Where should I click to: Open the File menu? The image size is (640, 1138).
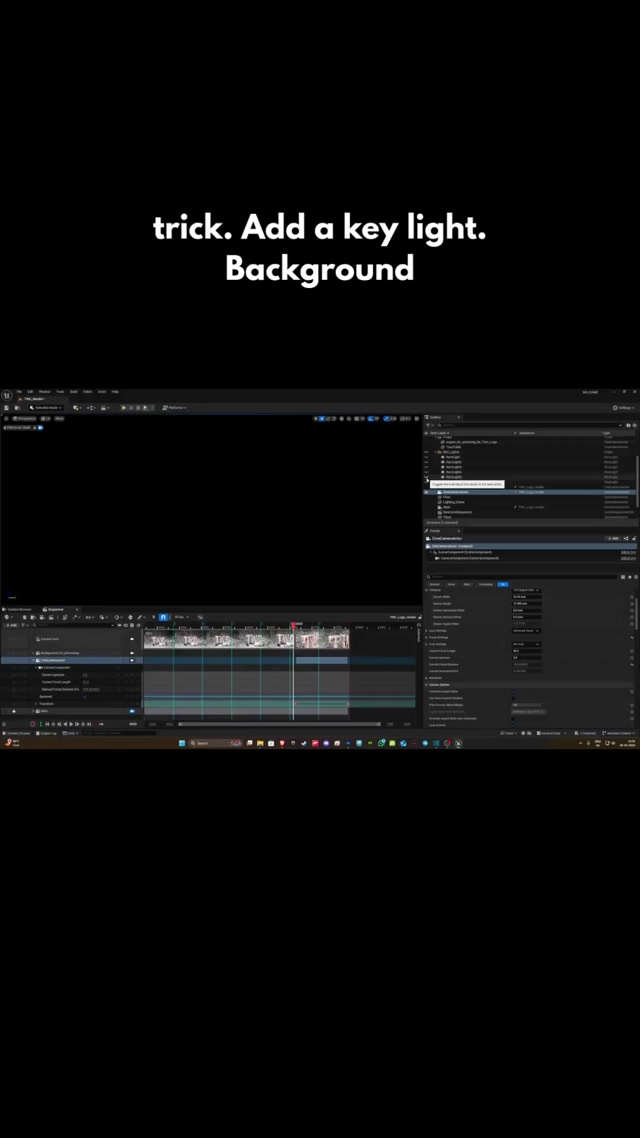[18, 391]
